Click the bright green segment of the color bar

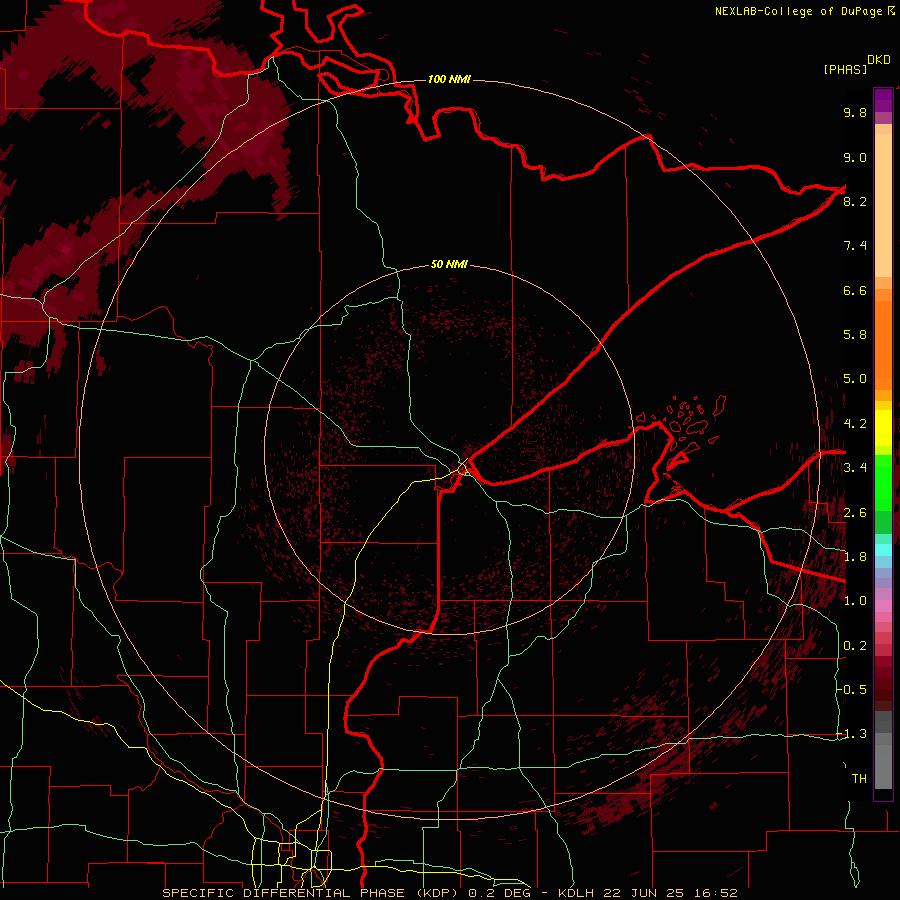(x=883, y=482)
